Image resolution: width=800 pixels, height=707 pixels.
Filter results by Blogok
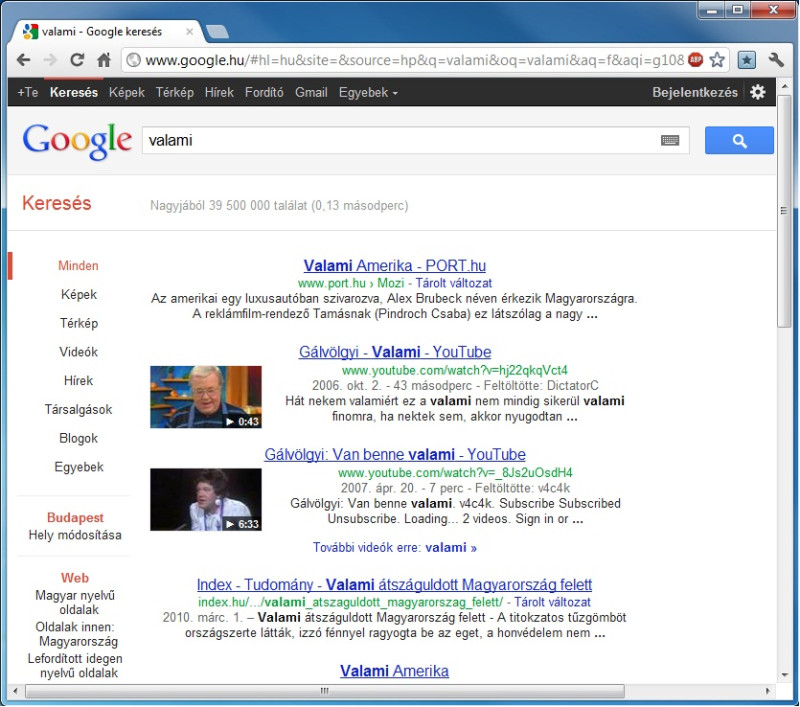[78, 438]
